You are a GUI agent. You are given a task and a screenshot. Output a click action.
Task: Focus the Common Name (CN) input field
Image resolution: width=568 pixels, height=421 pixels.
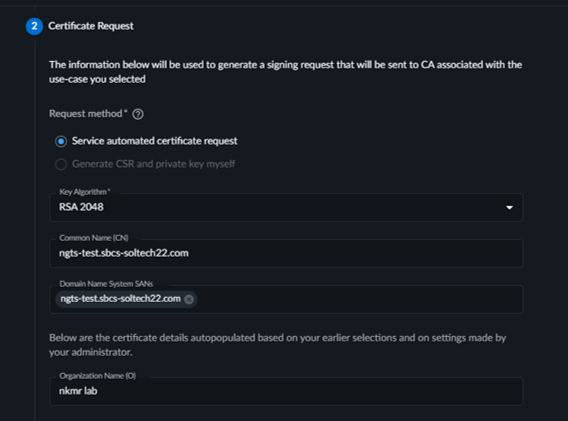286,253
